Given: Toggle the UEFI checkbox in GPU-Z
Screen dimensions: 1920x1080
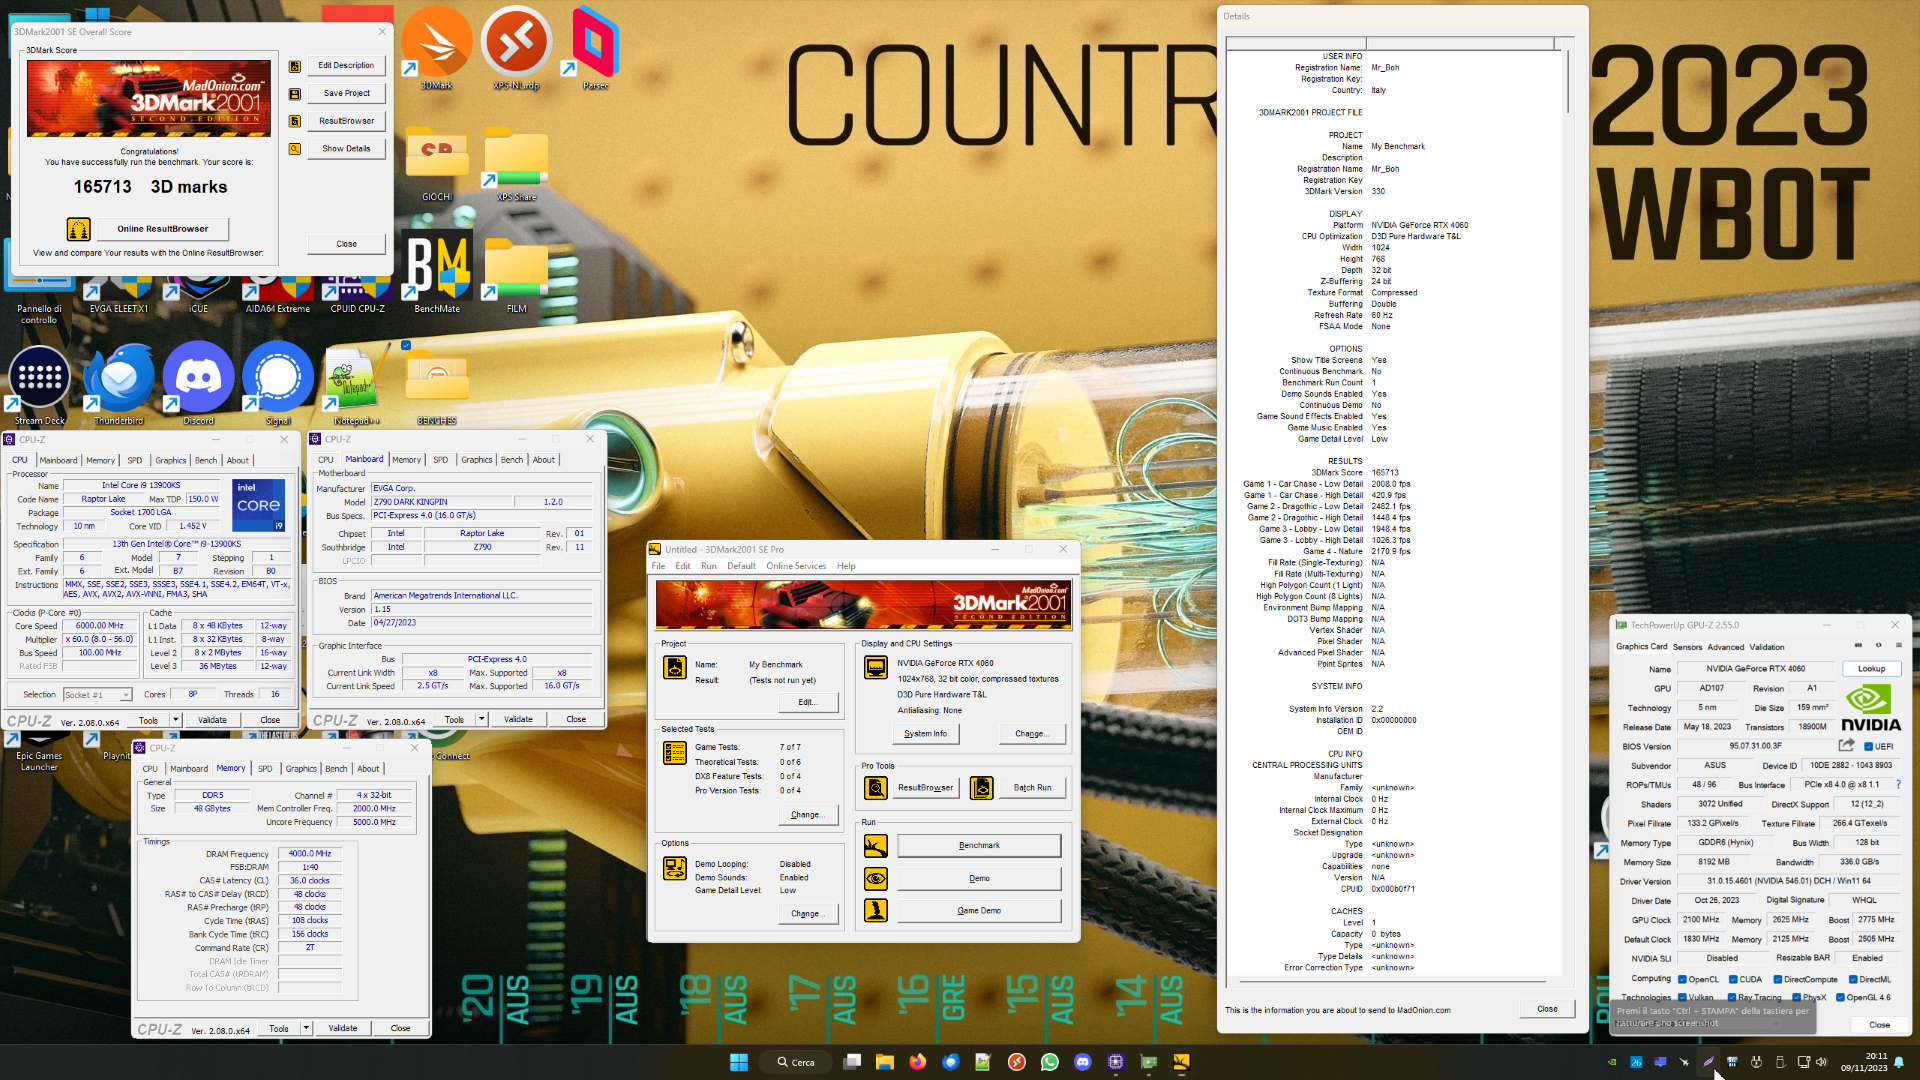Looking at the screenshot, I should click(1868, 747).
